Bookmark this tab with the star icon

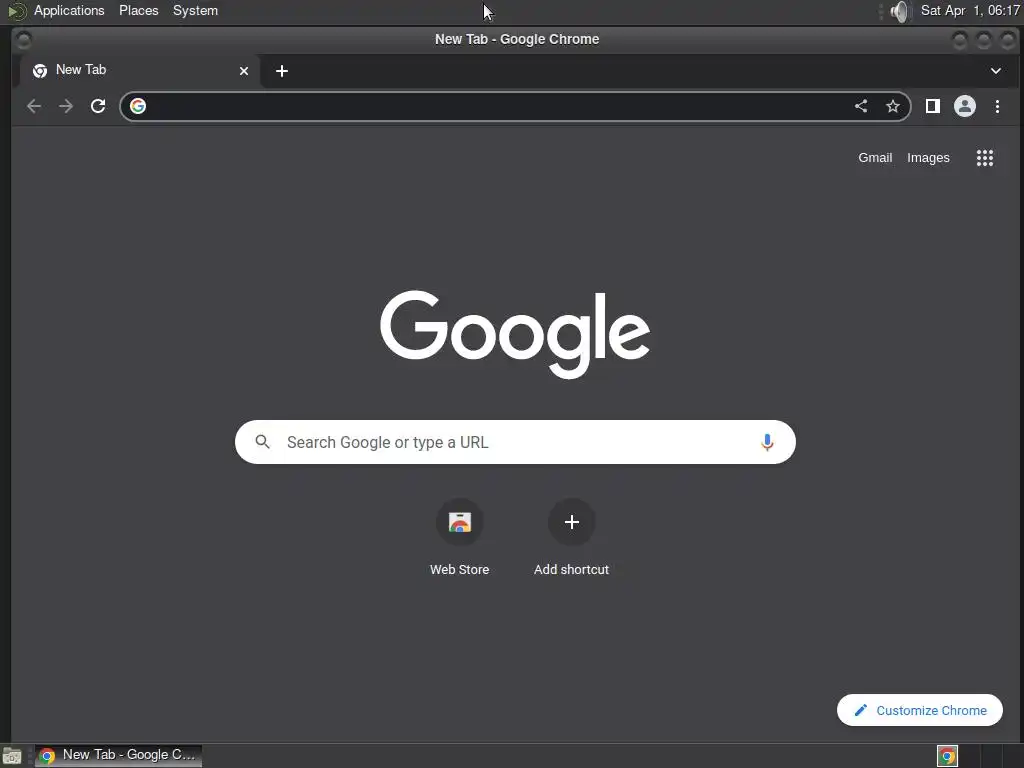click(x=893, y=106)
